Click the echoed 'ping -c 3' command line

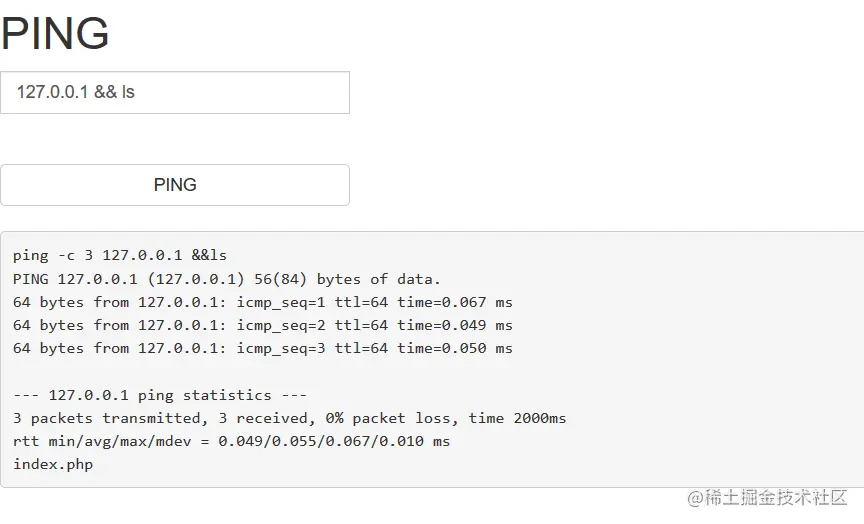click(x=120, y=256)
